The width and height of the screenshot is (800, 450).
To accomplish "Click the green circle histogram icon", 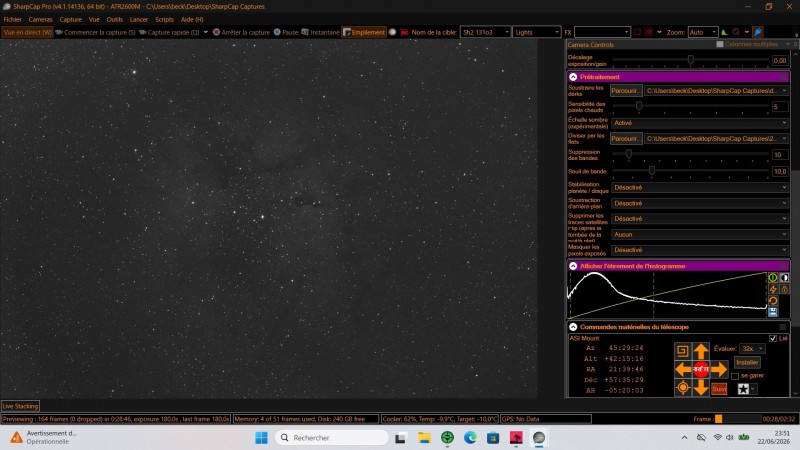I will 773,278.
